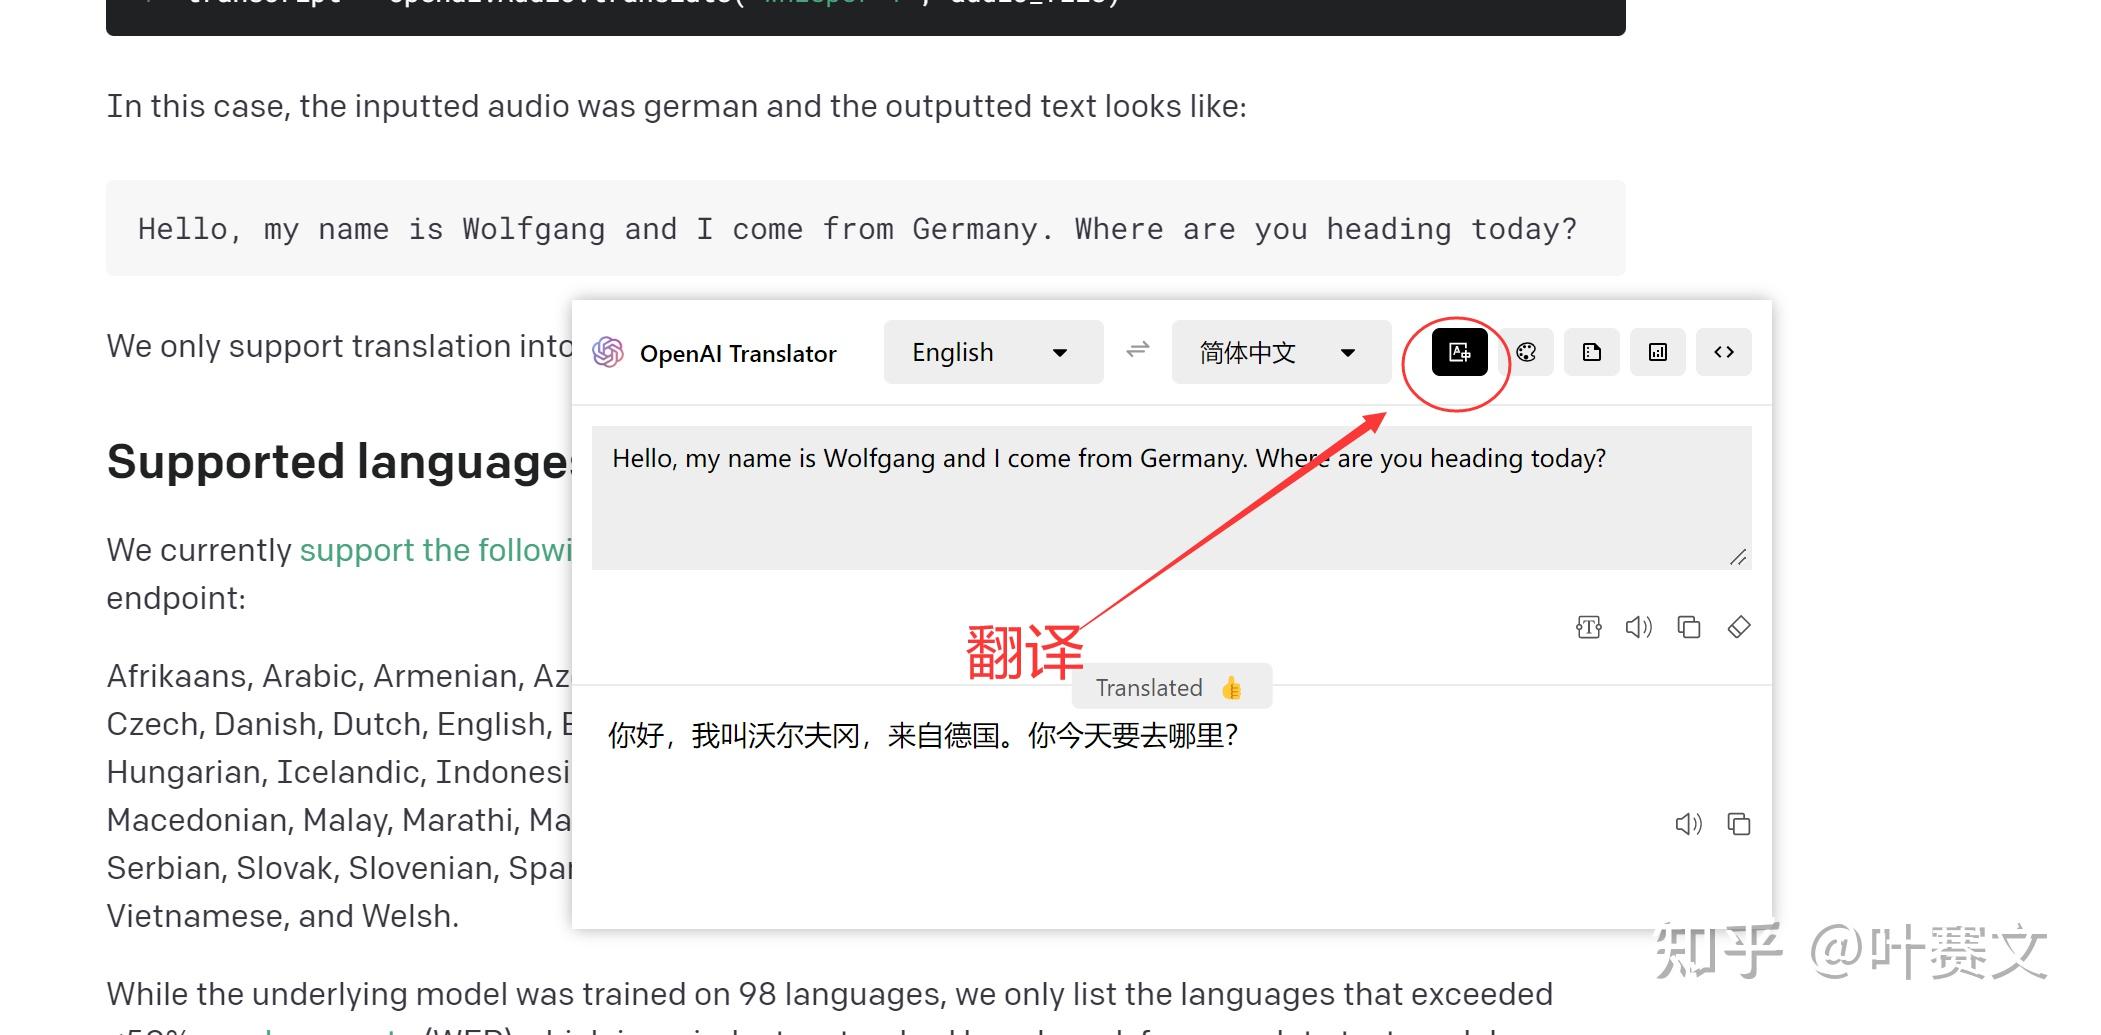This screenshot has height=1035, width=2101.
Task: Open the English source language dropdown
Action: 992,352
